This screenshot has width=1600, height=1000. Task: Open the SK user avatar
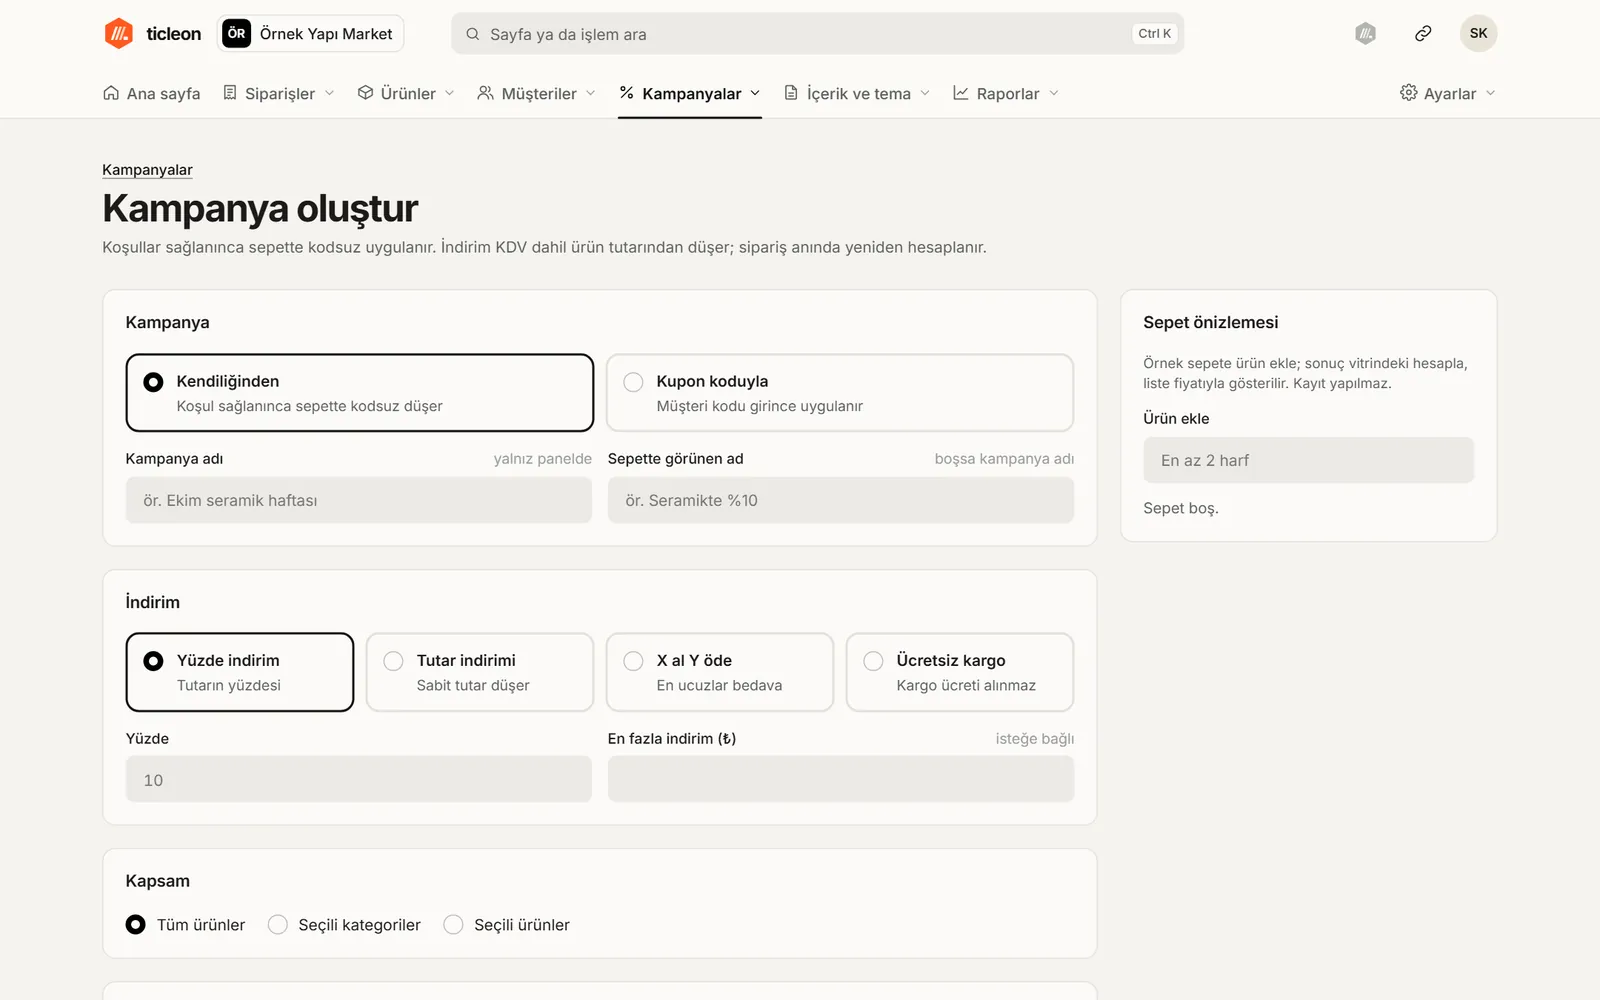[1478, 34]
